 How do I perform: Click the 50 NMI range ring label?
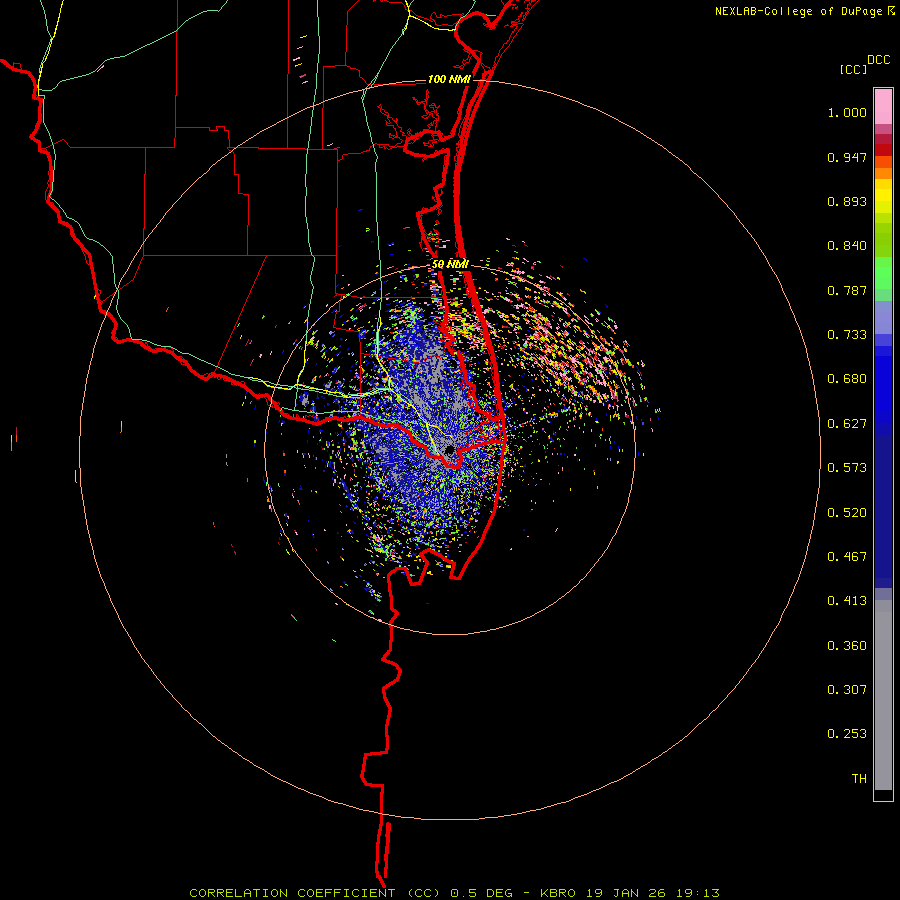451,264
